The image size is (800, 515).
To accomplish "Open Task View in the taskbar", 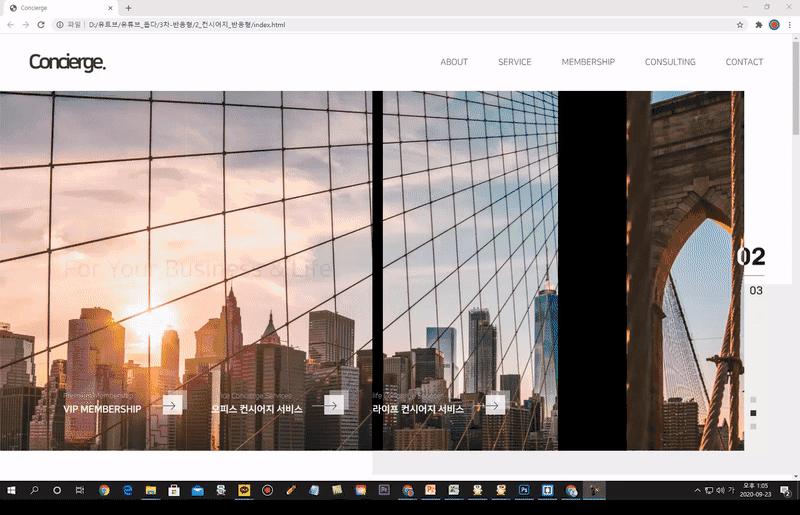I will tap(80, 491).
